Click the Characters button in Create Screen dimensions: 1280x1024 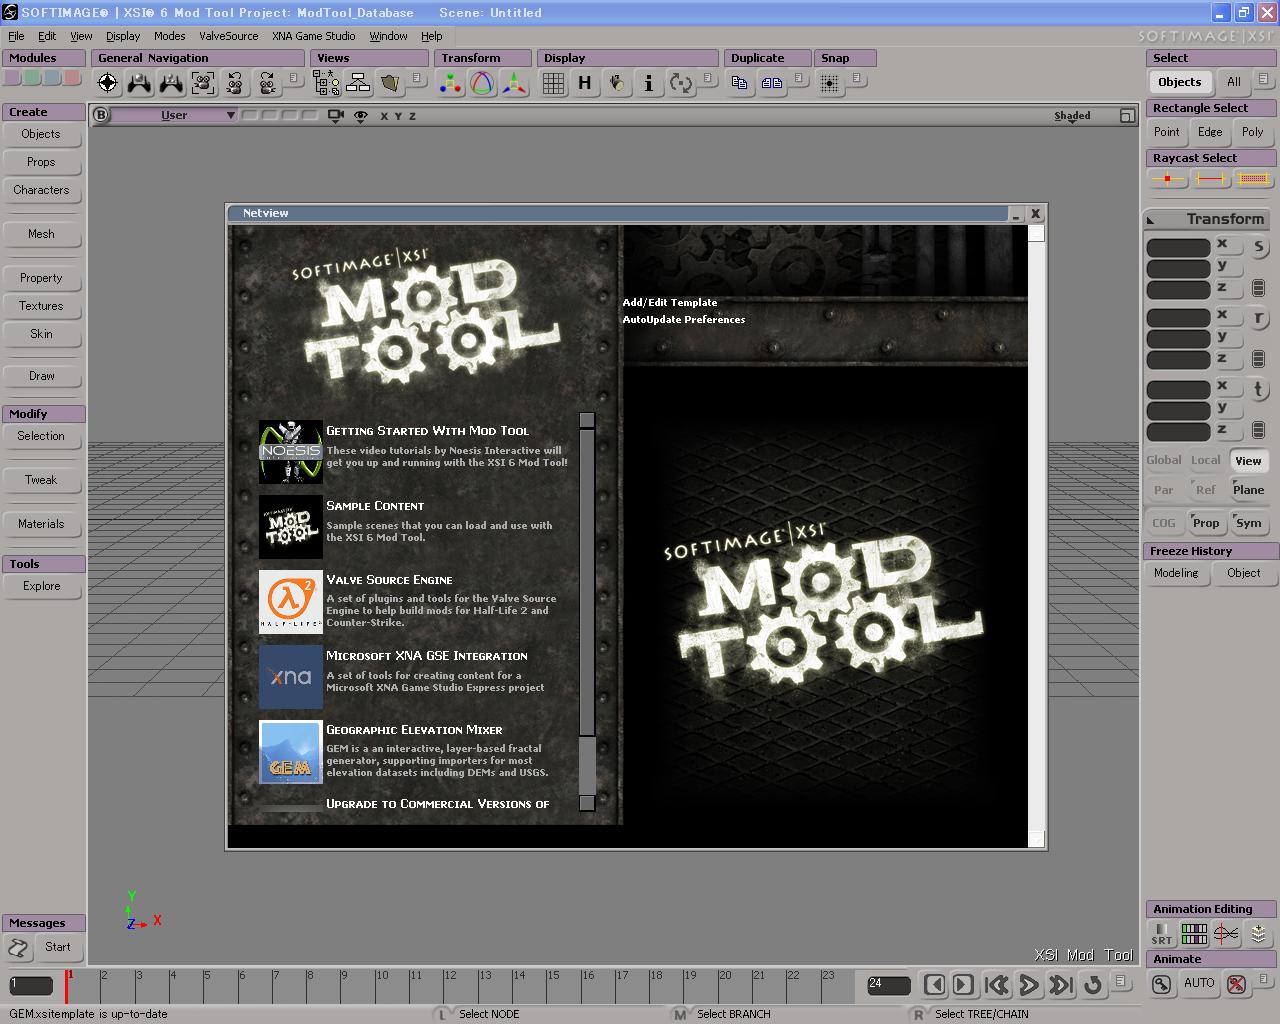click(41, 190)
